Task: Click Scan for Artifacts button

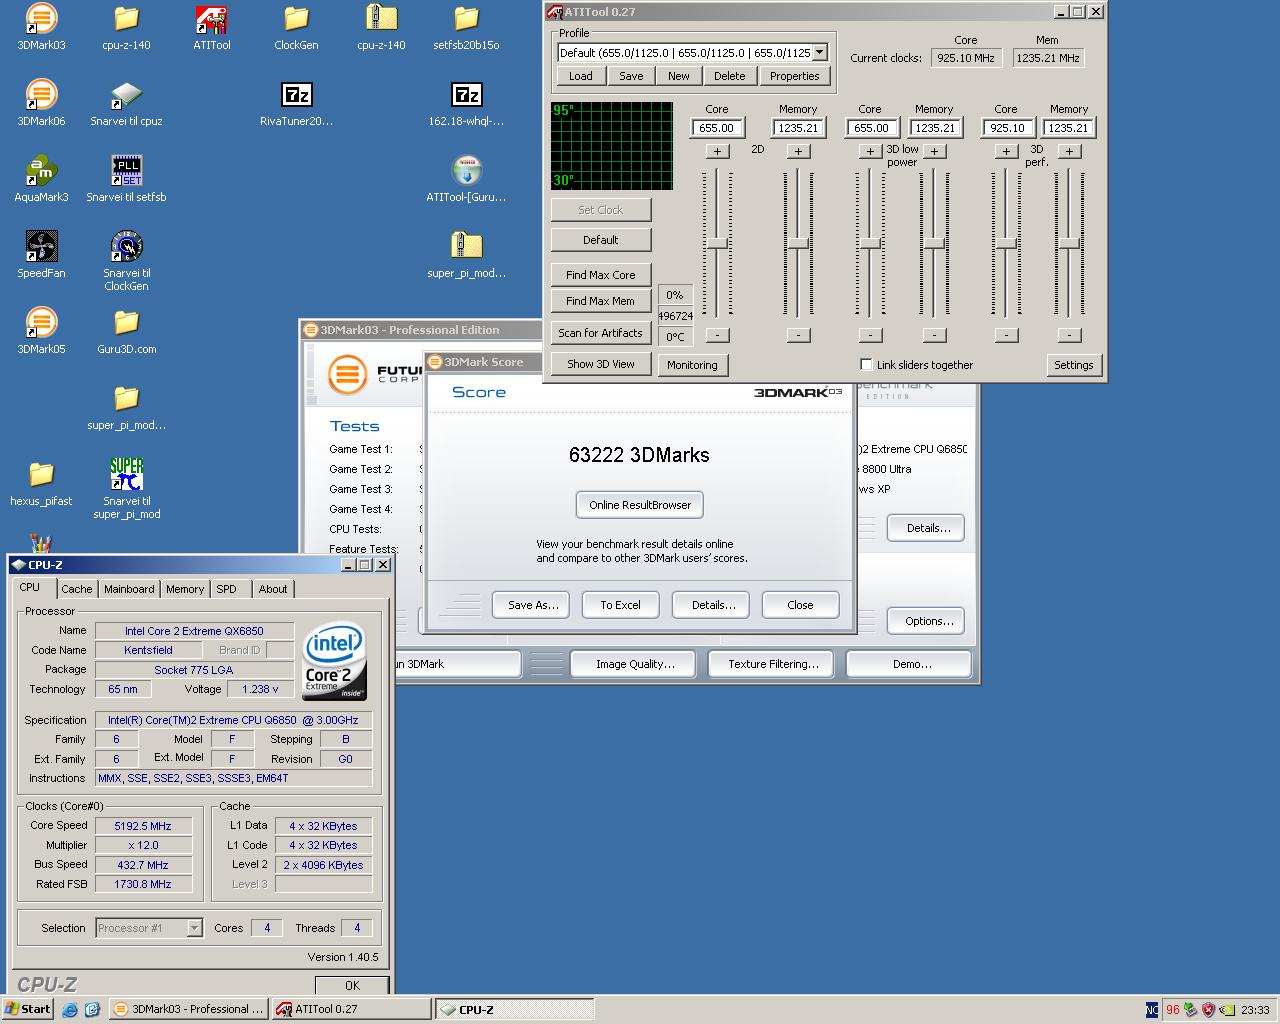Action: click(601, 333)
